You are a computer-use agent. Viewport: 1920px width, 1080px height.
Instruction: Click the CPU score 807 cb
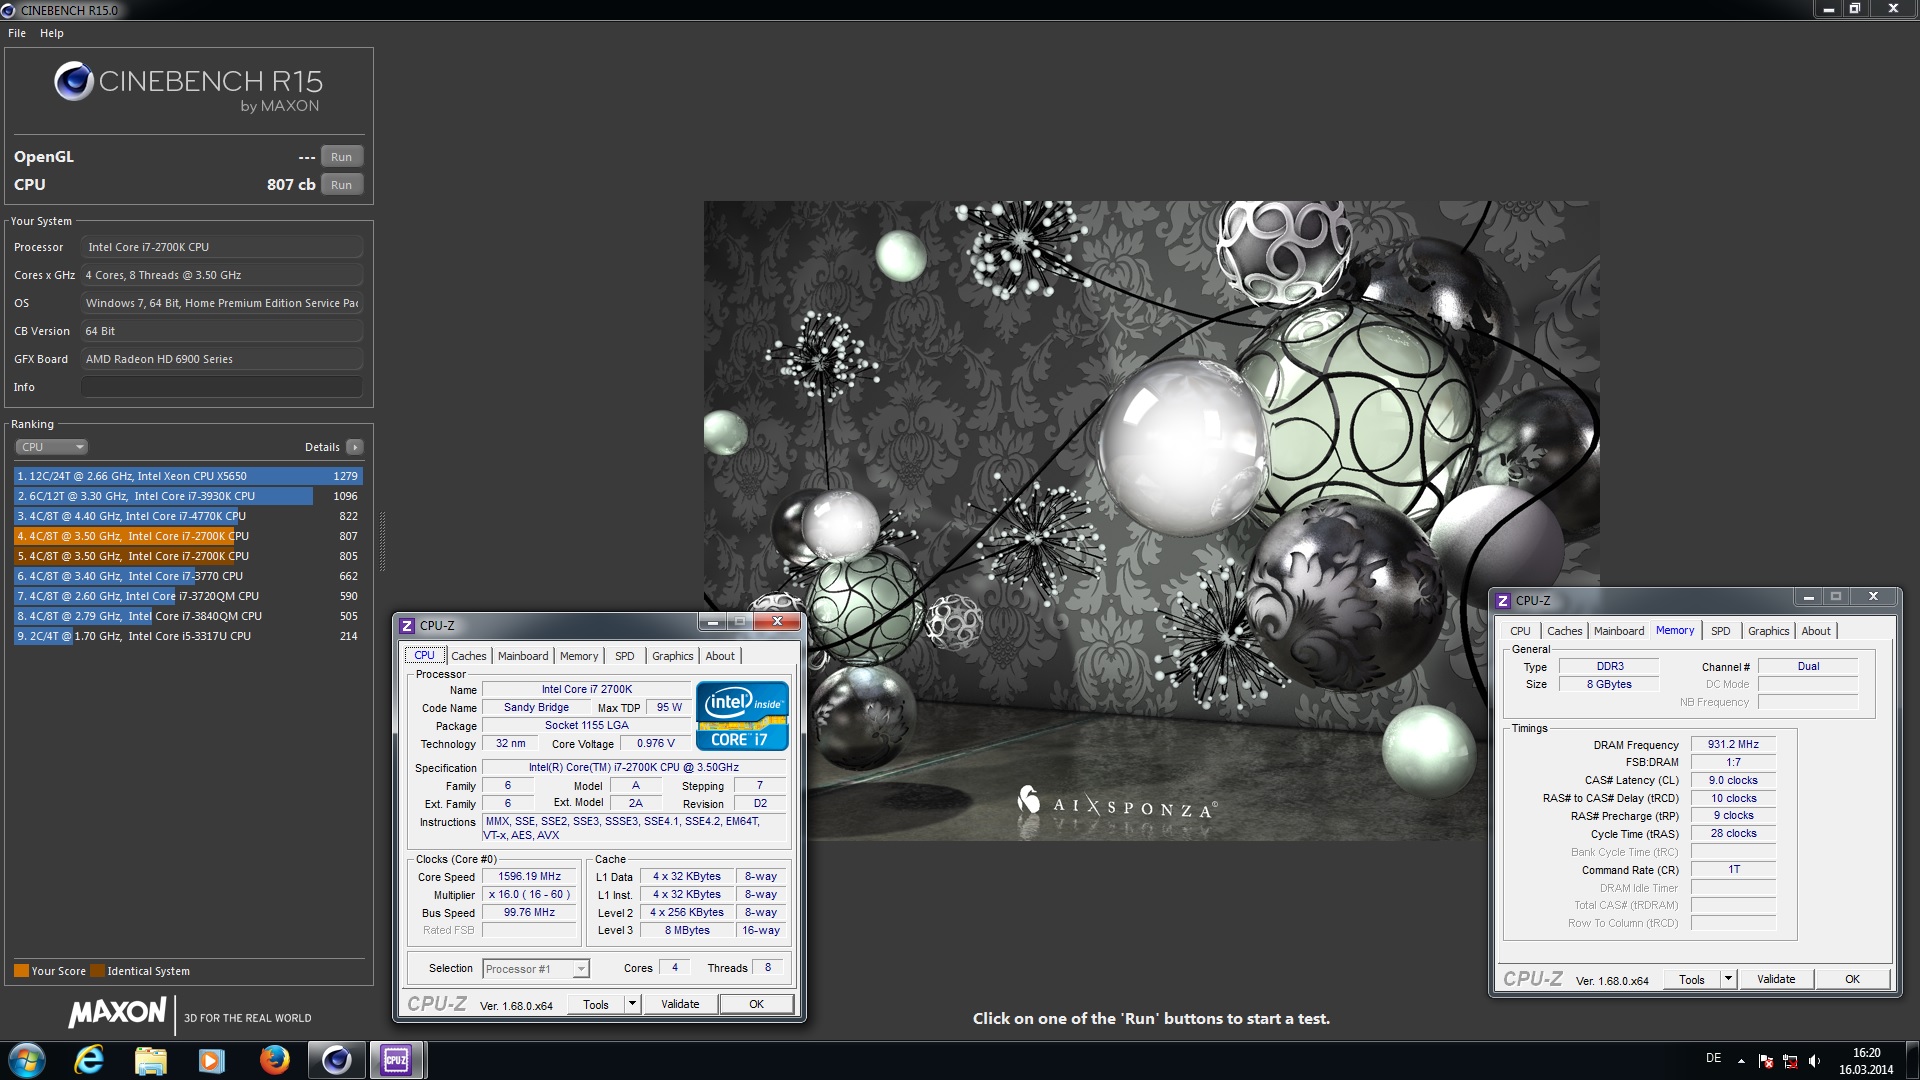coord(291,185)
